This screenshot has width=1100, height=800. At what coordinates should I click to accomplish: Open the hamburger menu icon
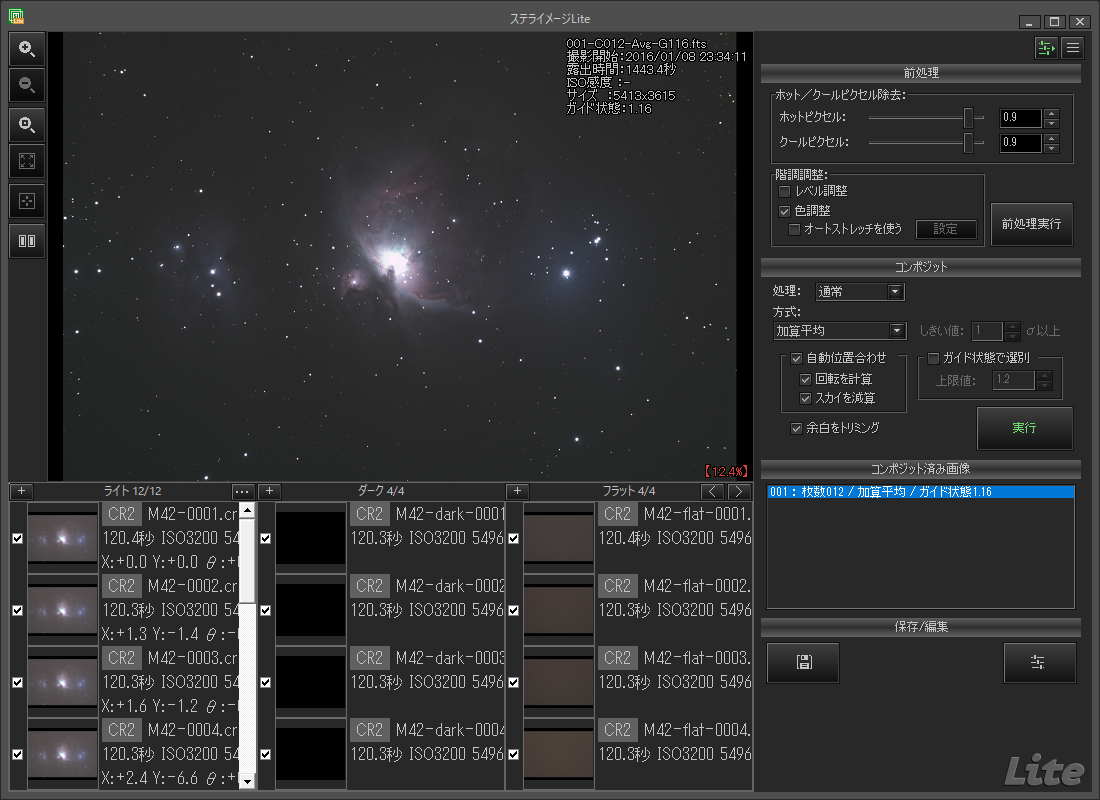click(x=1072, y=47)
